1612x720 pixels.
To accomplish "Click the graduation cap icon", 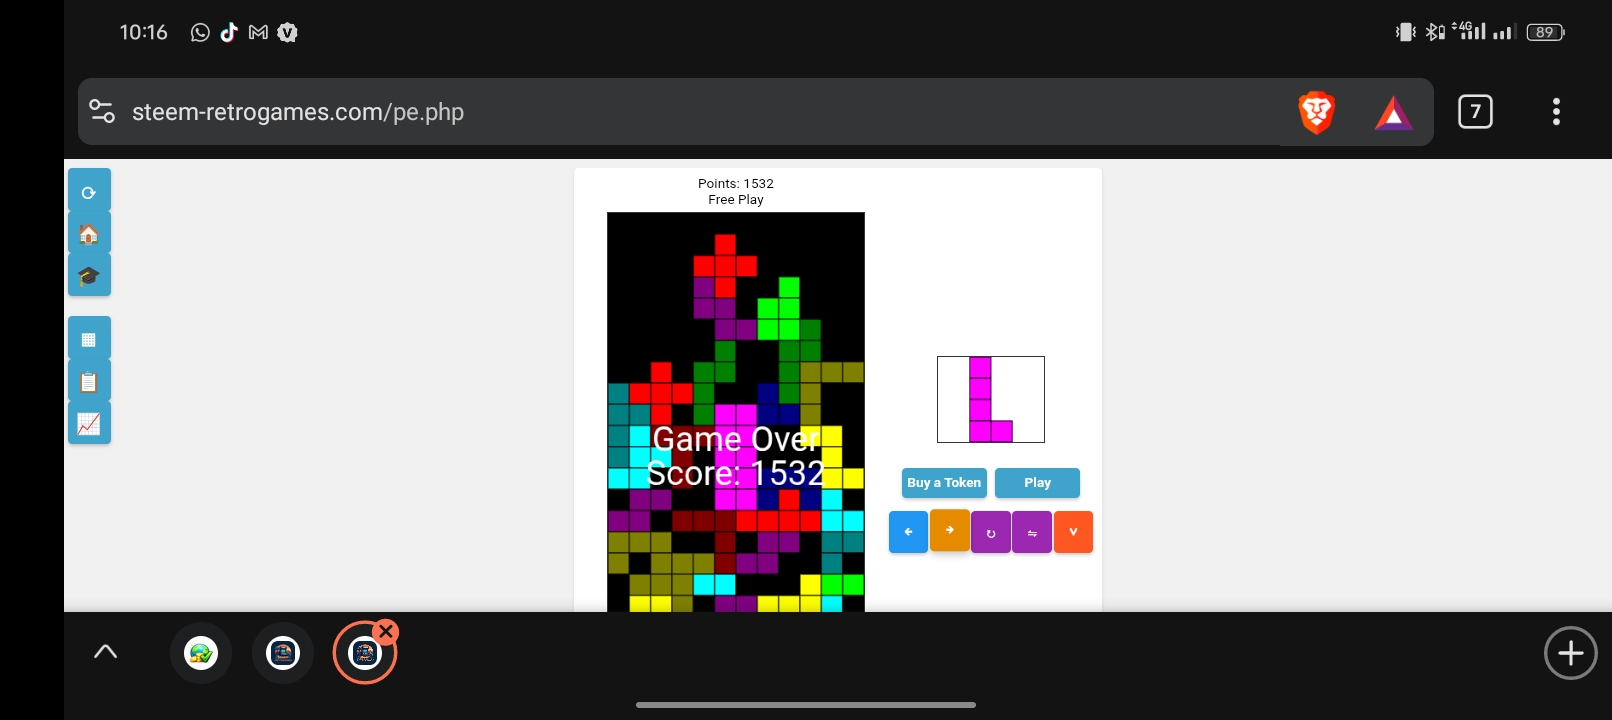I will coord(89,275).
